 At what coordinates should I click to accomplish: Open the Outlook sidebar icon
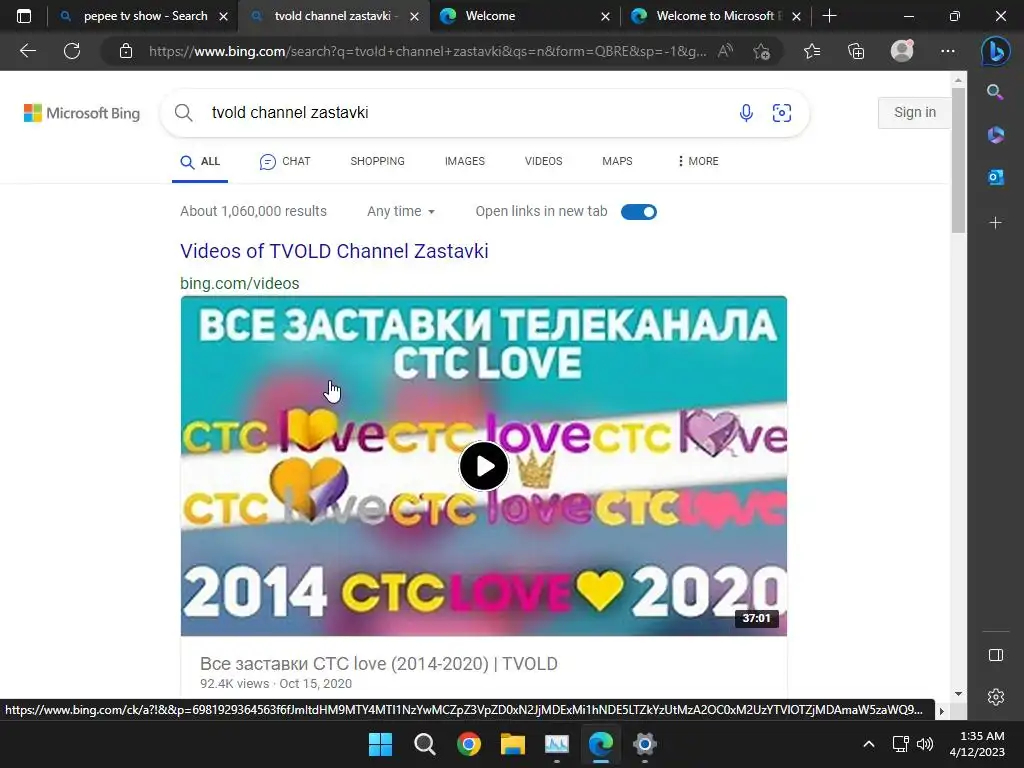[995, 177]
